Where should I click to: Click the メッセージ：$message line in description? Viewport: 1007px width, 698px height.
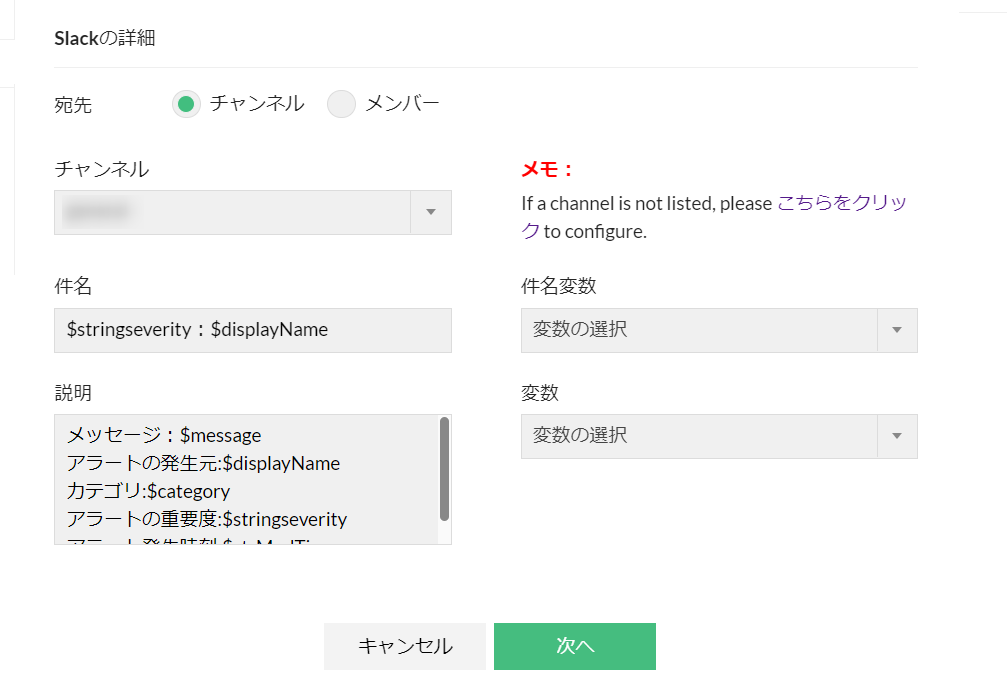[165, 435]
